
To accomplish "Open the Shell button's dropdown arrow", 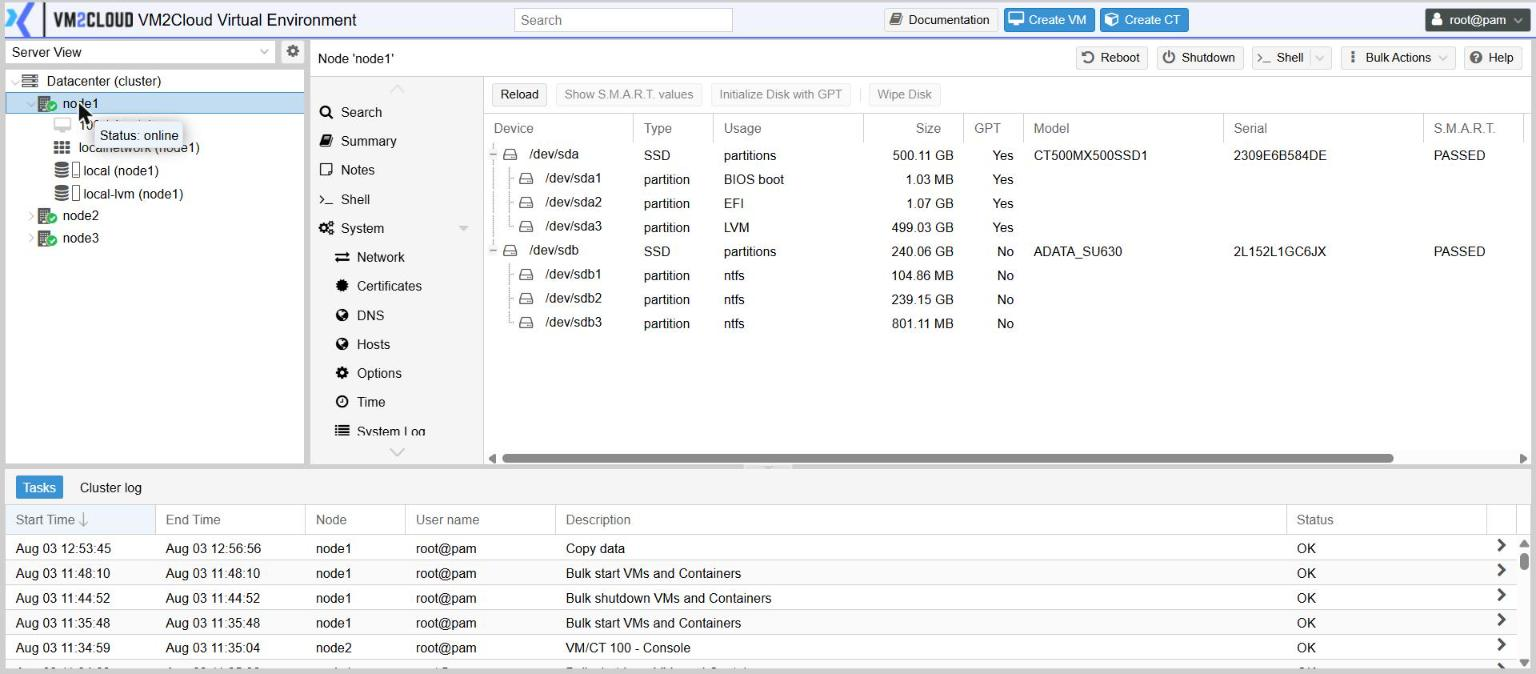I will 1320,58.
